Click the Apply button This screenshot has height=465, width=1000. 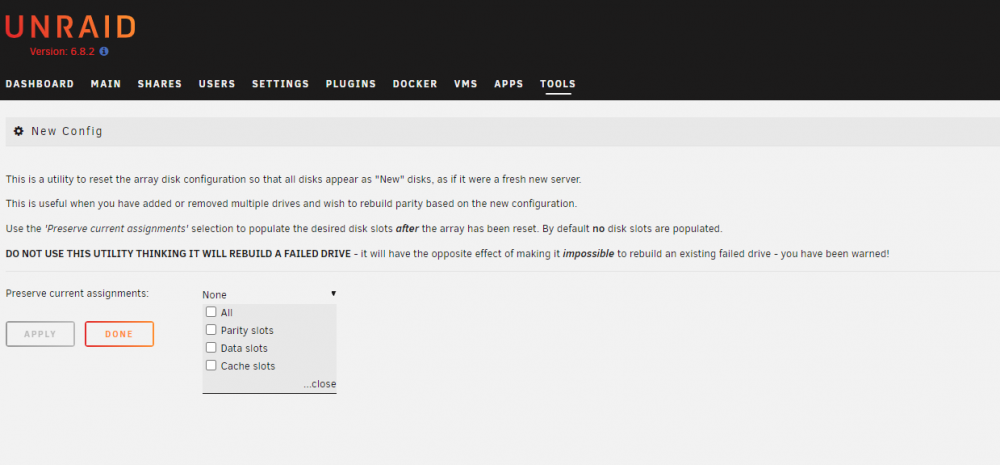40,334
